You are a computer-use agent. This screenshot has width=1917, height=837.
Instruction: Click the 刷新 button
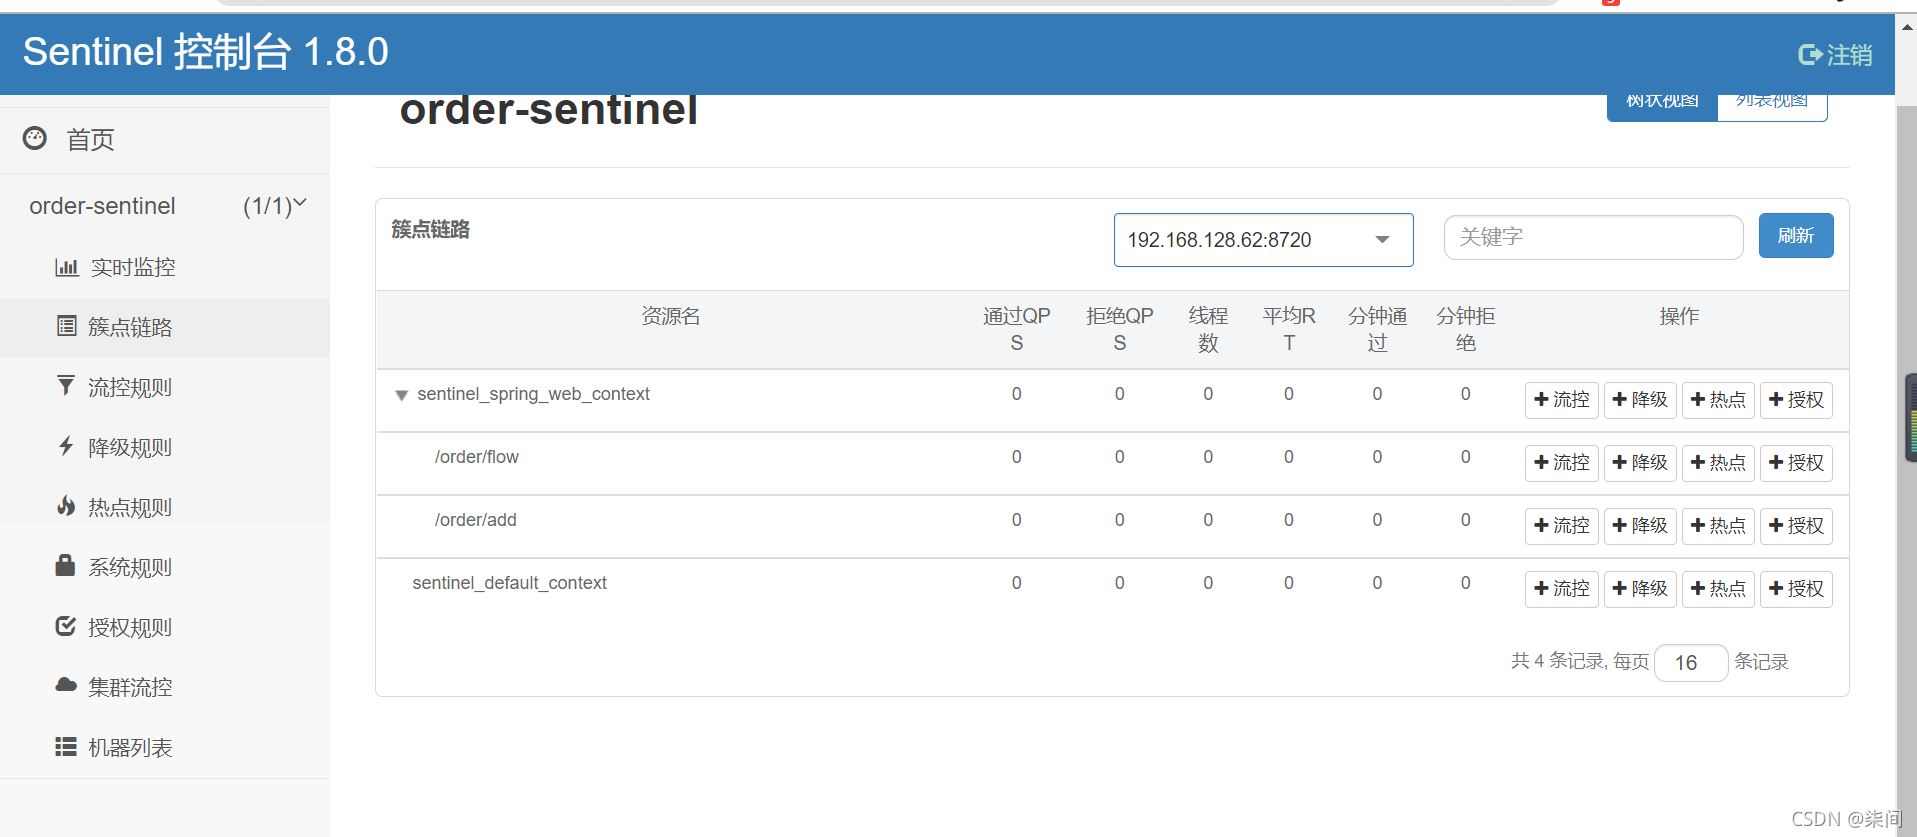1796,236
